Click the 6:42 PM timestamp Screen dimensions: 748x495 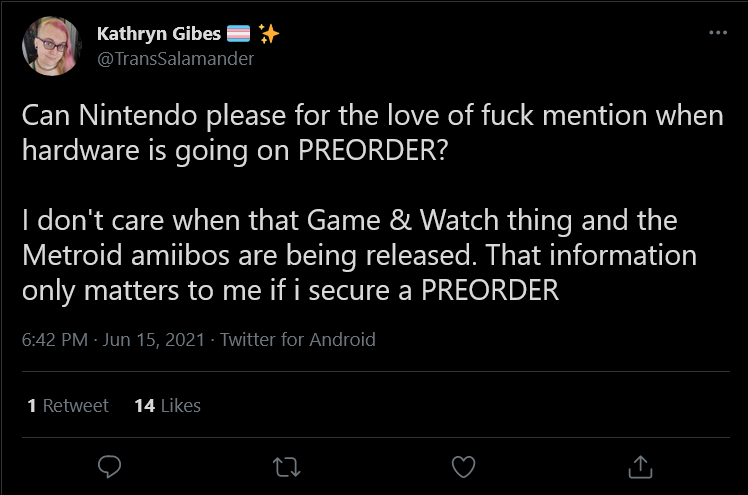pos(55,340)
